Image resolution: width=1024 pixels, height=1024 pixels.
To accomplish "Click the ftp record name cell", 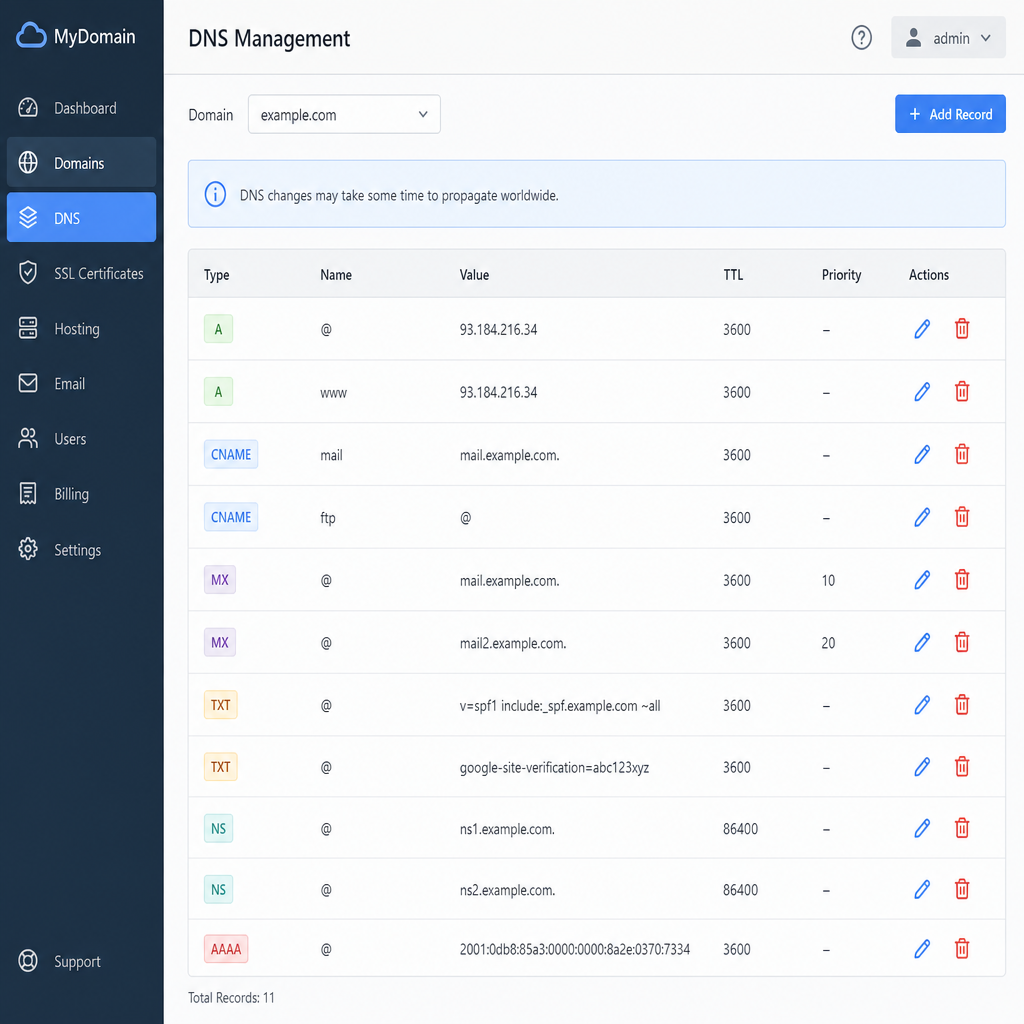I will 328,518.
